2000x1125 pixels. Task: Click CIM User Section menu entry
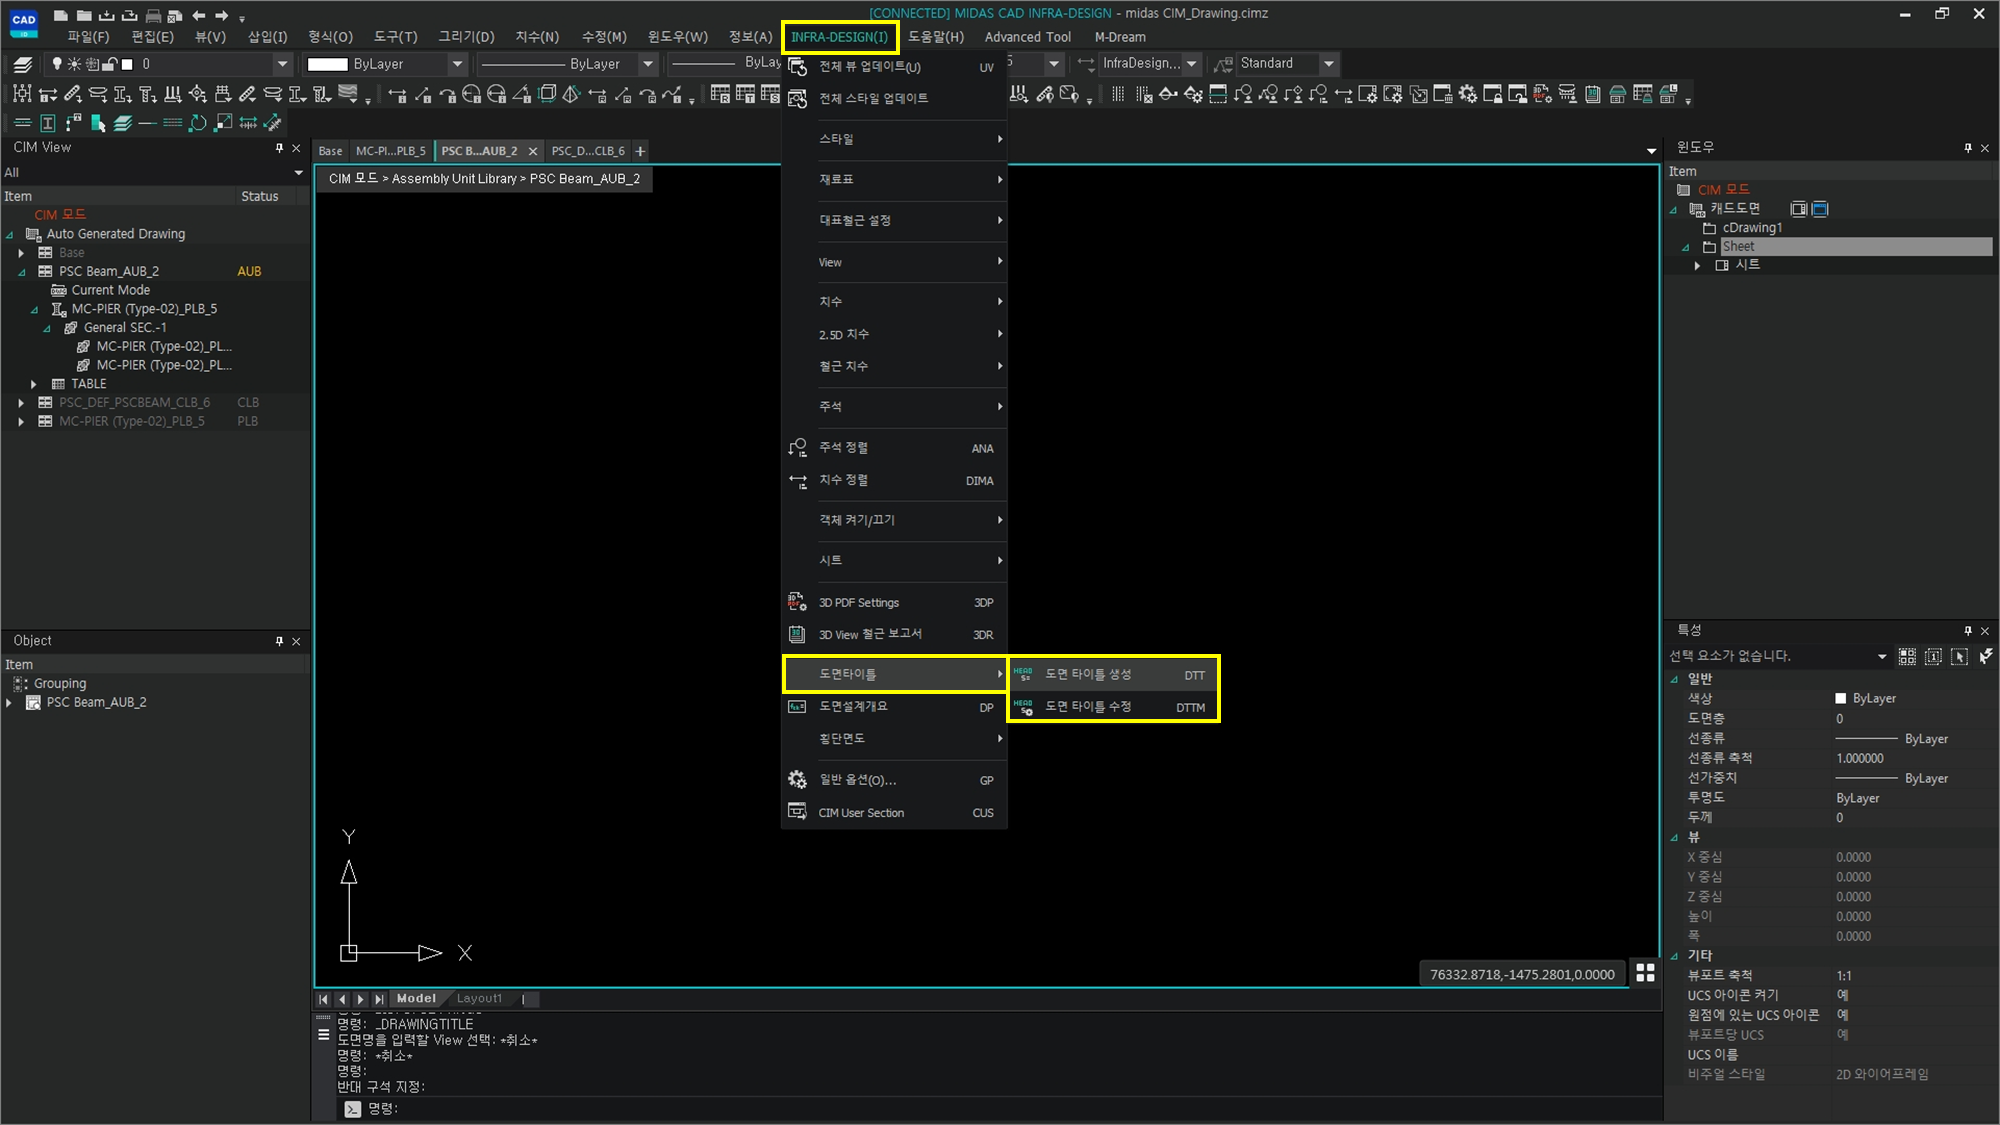[894, 813]
